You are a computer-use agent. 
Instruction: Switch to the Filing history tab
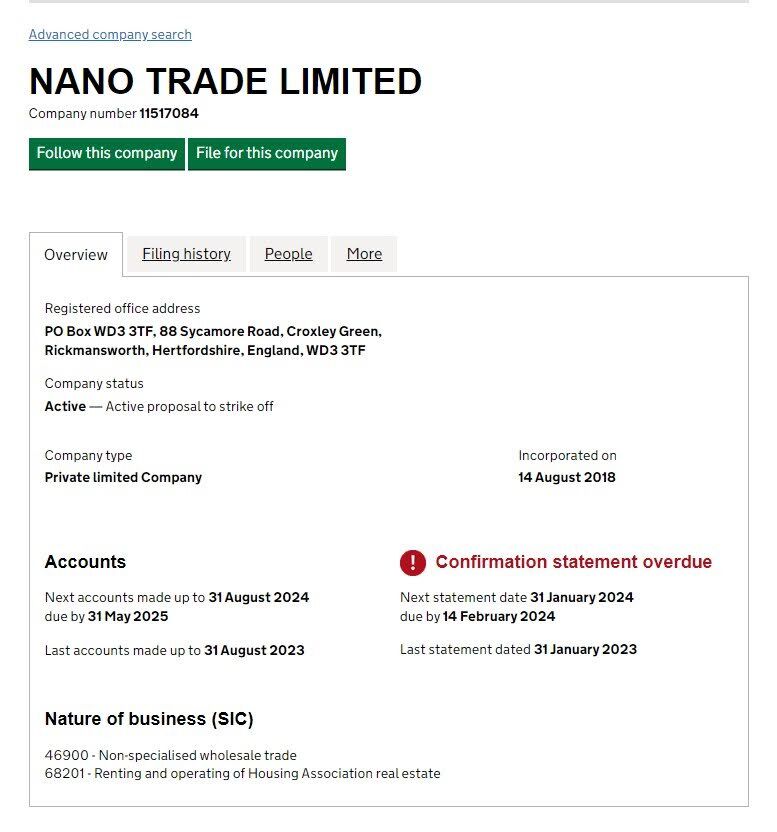(186, 254)
